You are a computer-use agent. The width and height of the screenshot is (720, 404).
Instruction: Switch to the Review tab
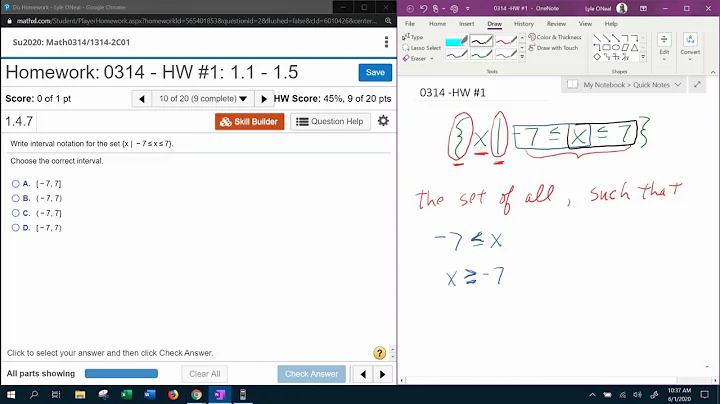pos(556,23)
